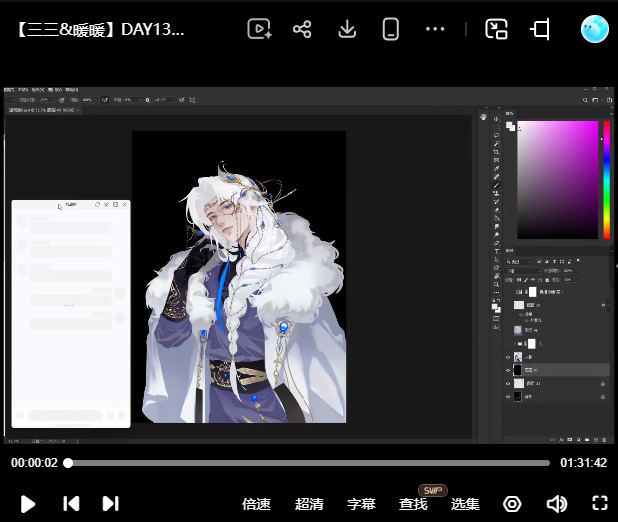Select the Layers panel tab
The width and height of the screenshot is (618, 522).
pyautogui.click(x=509, y=250)
